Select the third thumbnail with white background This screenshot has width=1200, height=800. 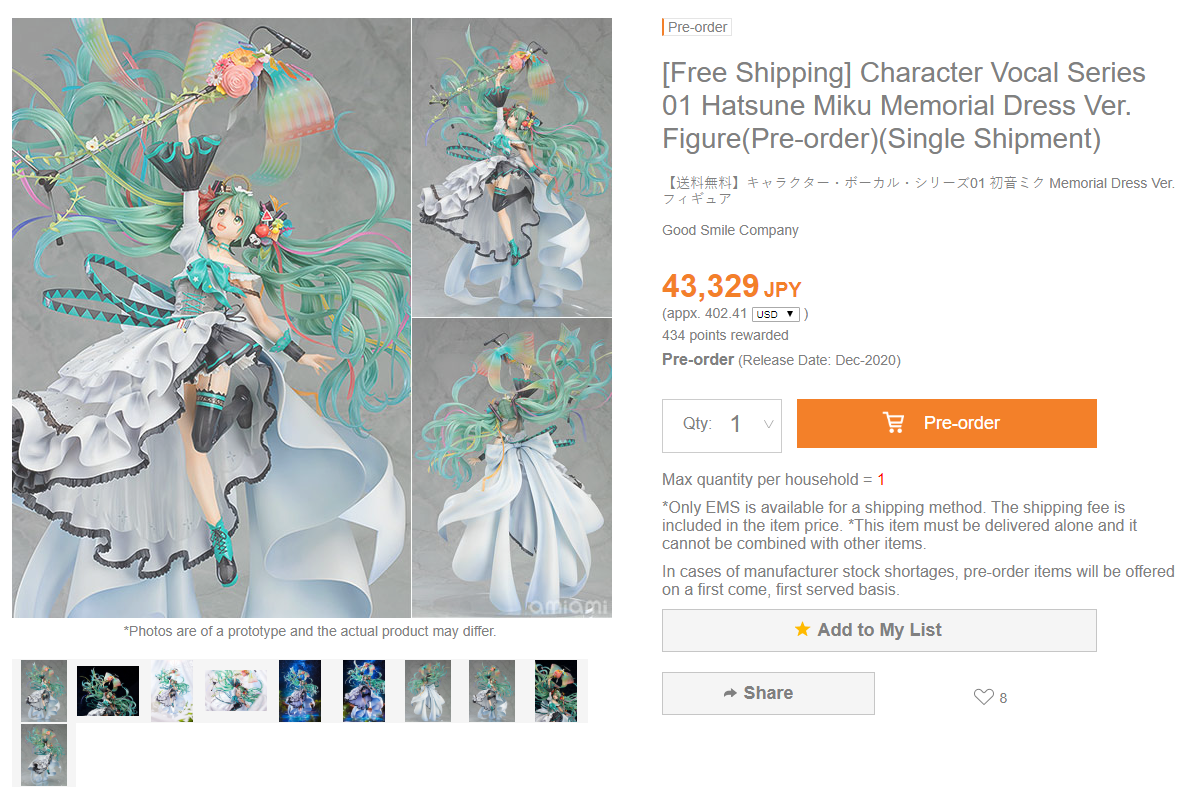tap(172, 690)
